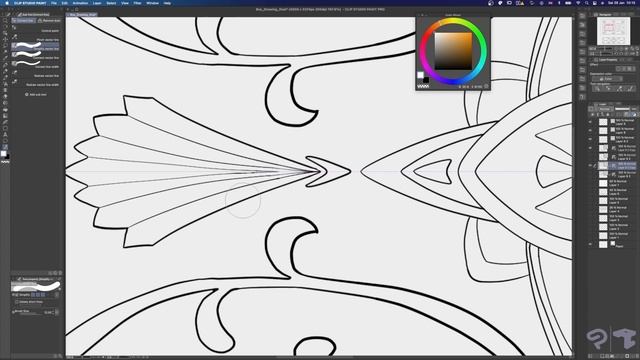The image size is (640, 360).
Task: Click the macOS Spotlight search icon
Action: coord(587,3)
